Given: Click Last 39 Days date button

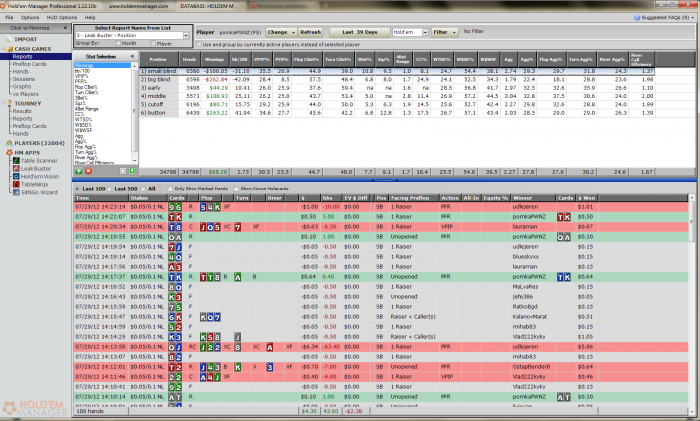Looking at the screenshot, I should tap(359, 32).
